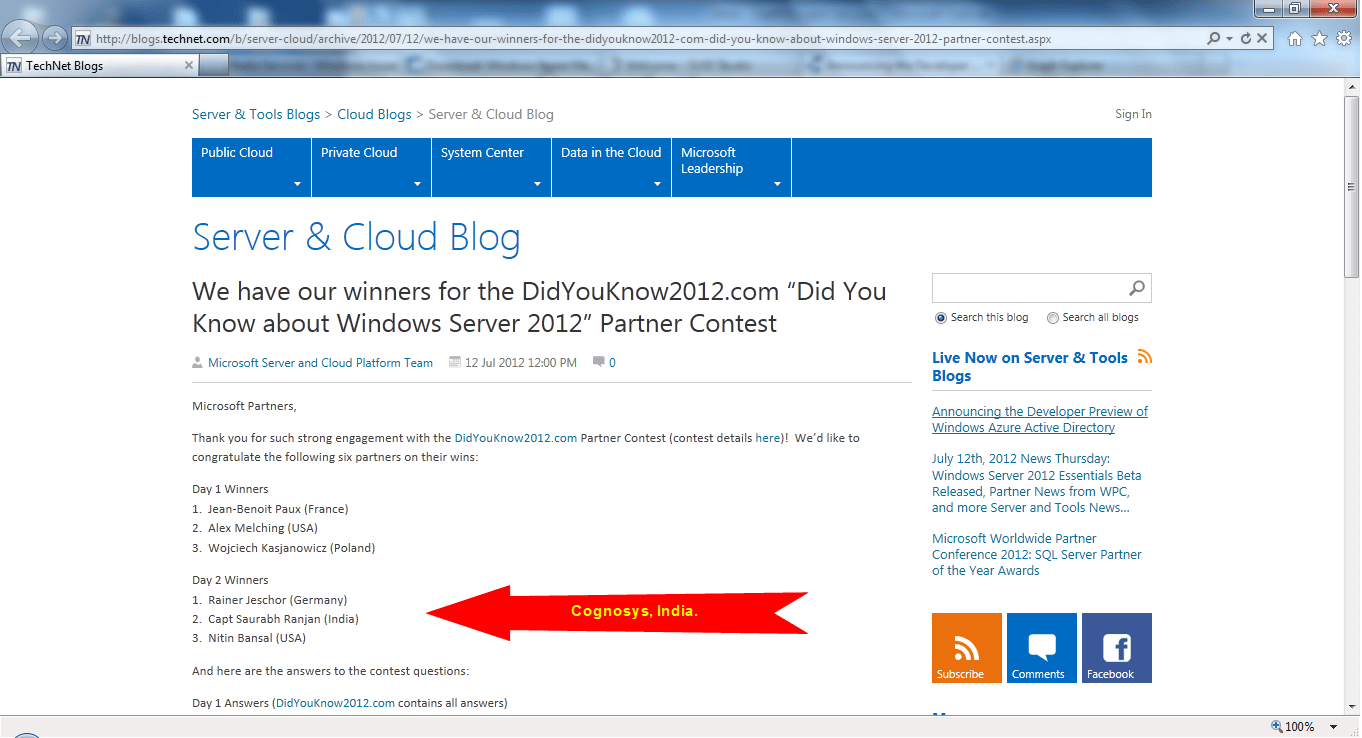Open the Comments tile
1362x738 pixels.
1041,647
